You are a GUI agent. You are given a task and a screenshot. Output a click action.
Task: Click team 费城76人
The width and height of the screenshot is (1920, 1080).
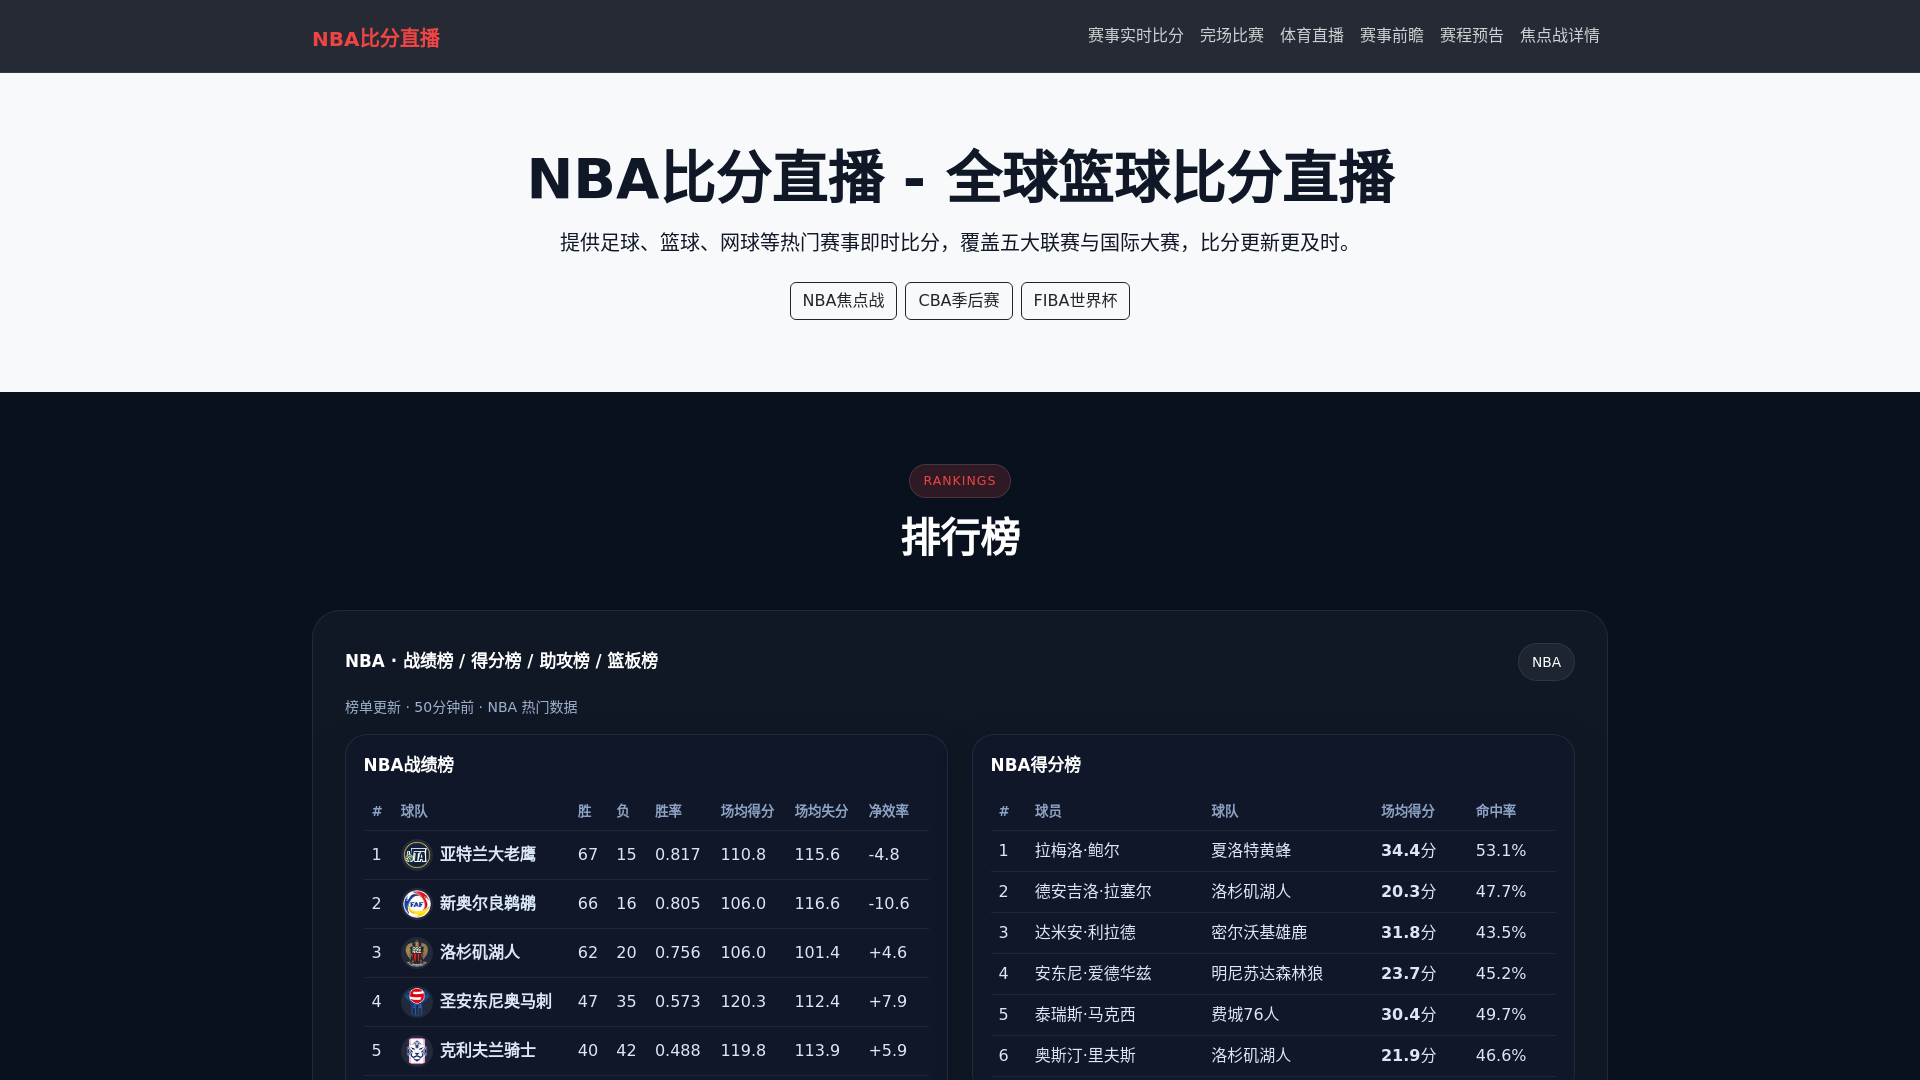pos(1245,1015)
